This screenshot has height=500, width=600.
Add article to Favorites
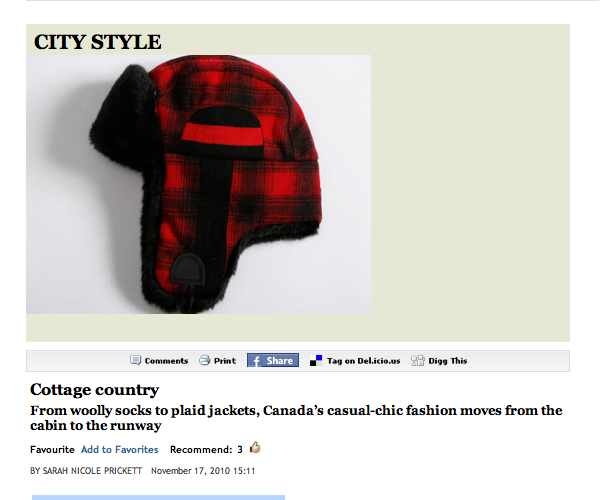tap(120, 450)
